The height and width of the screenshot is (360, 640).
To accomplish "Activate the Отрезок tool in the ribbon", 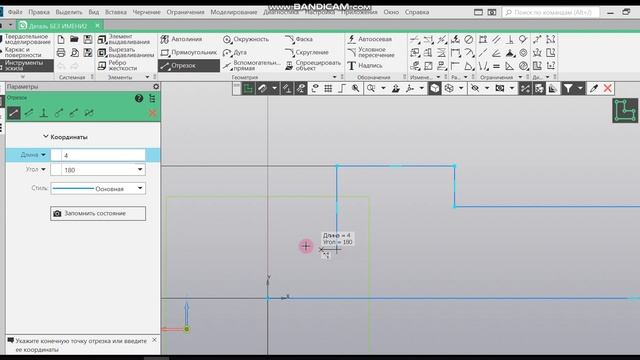I will (x=189, y=65).
